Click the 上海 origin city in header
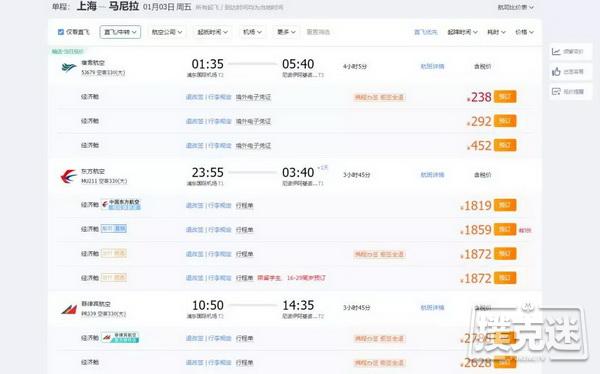 click(x=86, y=6)
